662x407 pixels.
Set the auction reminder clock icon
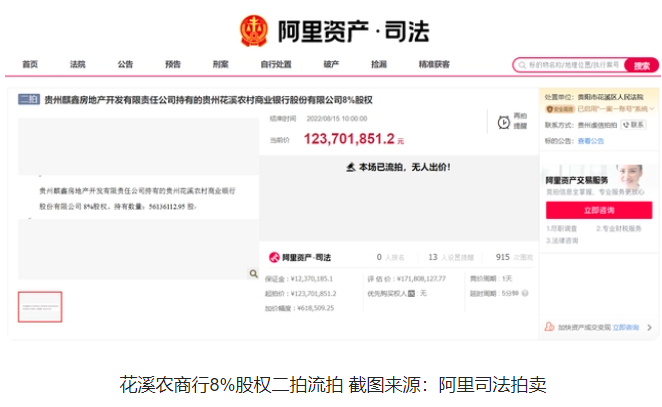pyautogui.click(x=504, y=122)
